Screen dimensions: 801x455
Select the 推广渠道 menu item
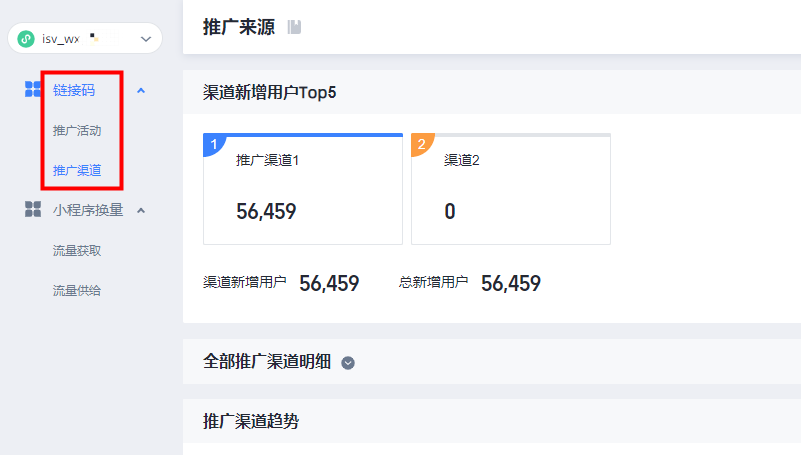(x=77, y=170)
